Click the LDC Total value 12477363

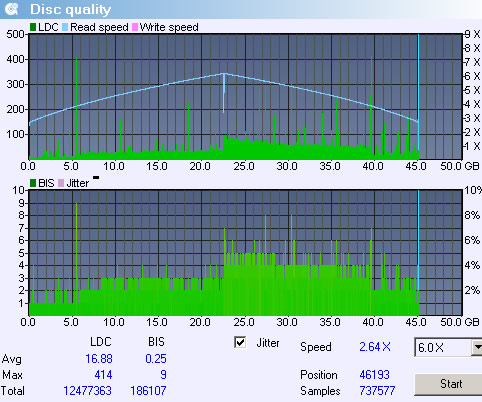pyautogui.click(x=87, y=390)
